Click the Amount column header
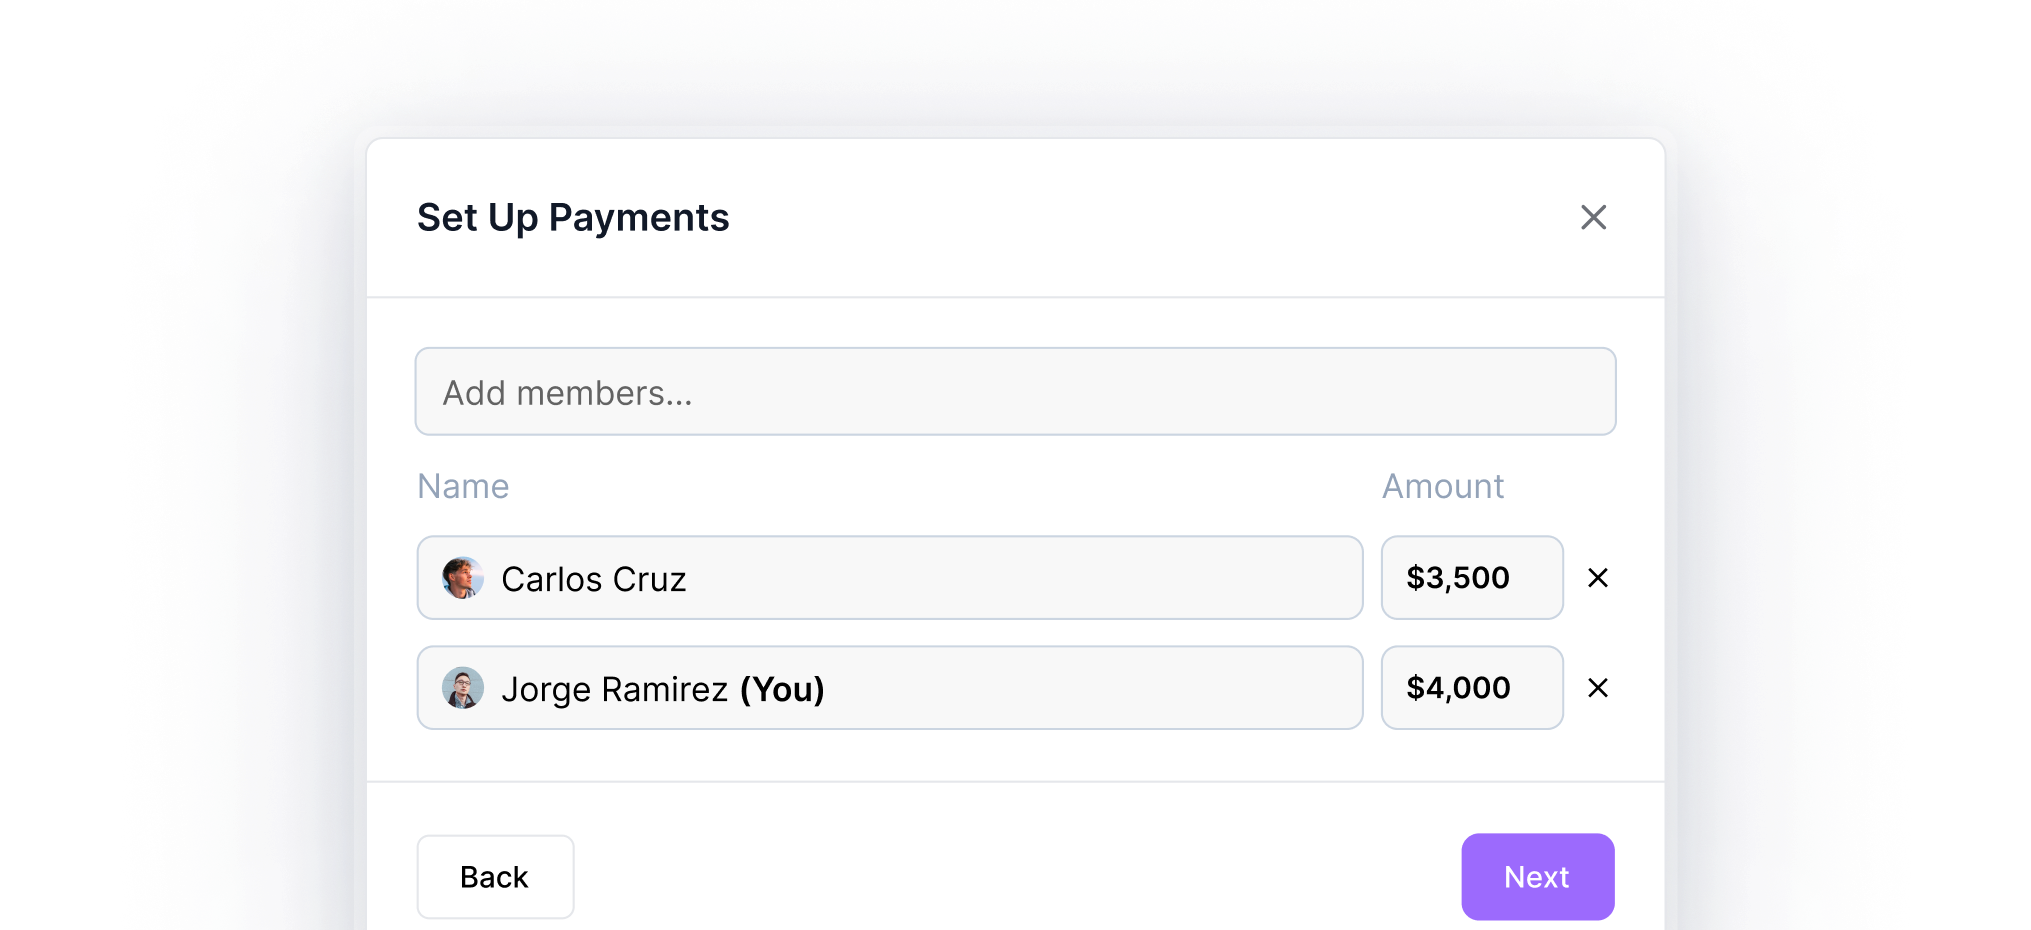The width and height of the screenshot is (2031, 930). click(x=1442, y=486)
